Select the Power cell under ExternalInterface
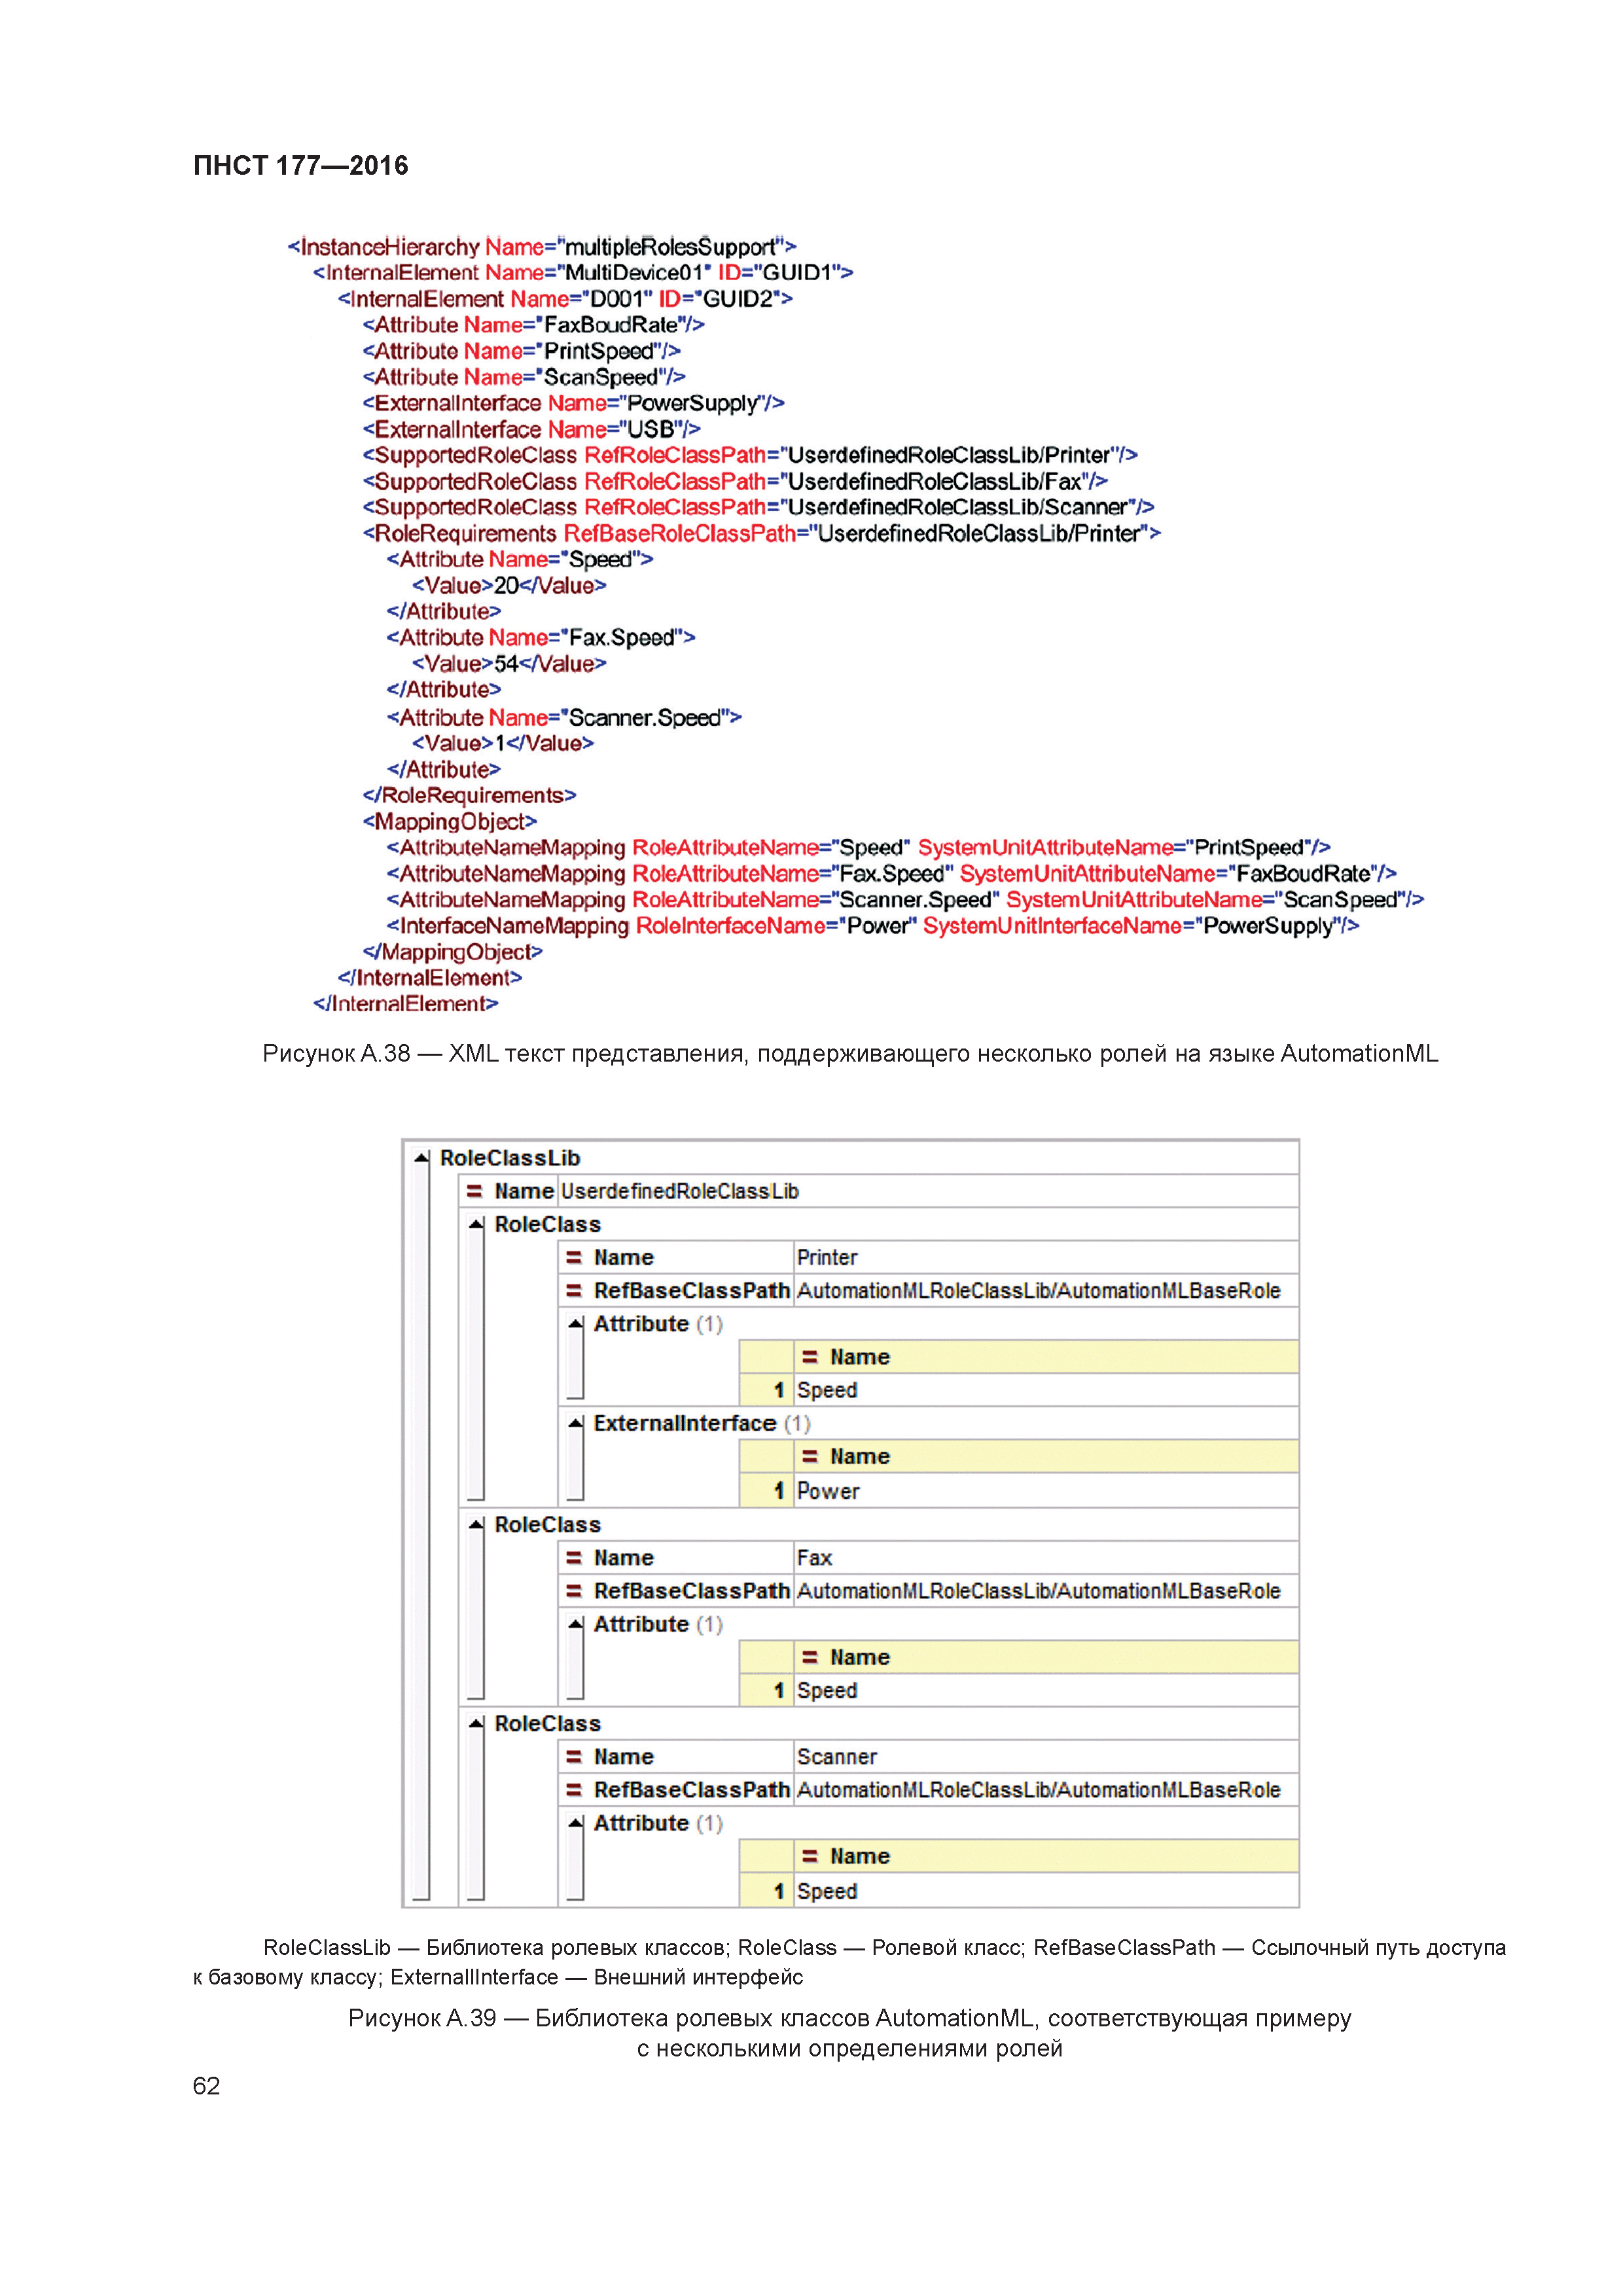The height and width of the screenshot is (2296, 1623). coord(1046,1490)
